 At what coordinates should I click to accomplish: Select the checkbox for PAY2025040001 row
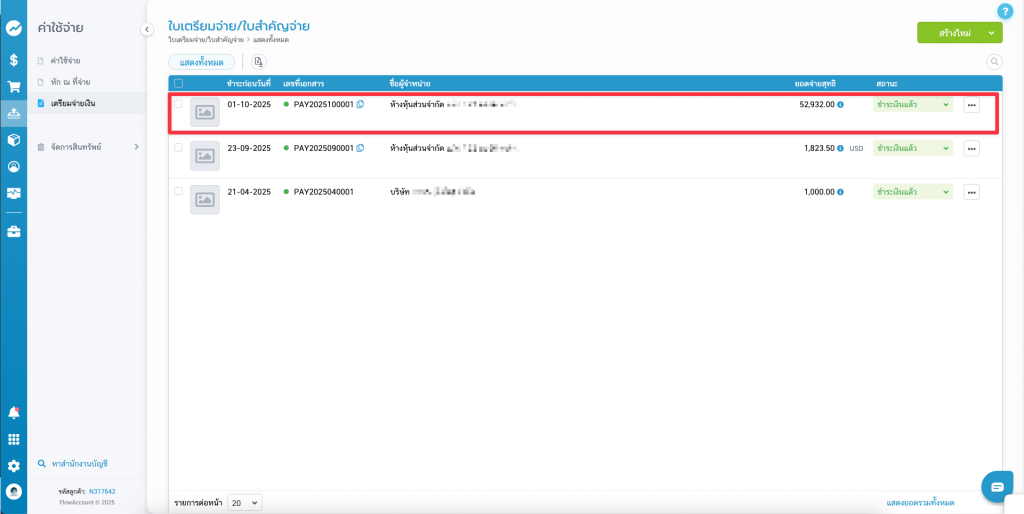pos(179,191)
